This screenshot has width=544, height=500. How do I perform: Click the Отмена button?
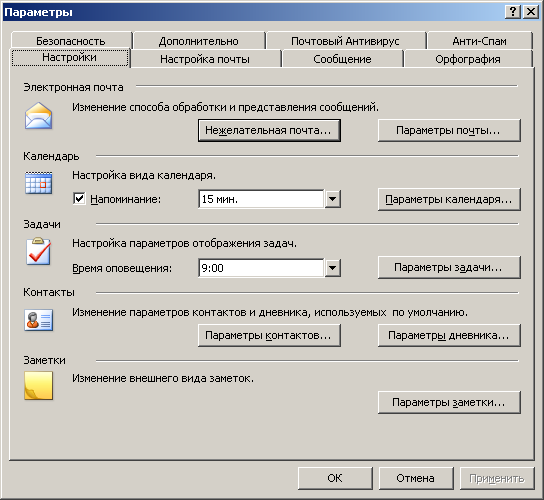coord(416,478)
